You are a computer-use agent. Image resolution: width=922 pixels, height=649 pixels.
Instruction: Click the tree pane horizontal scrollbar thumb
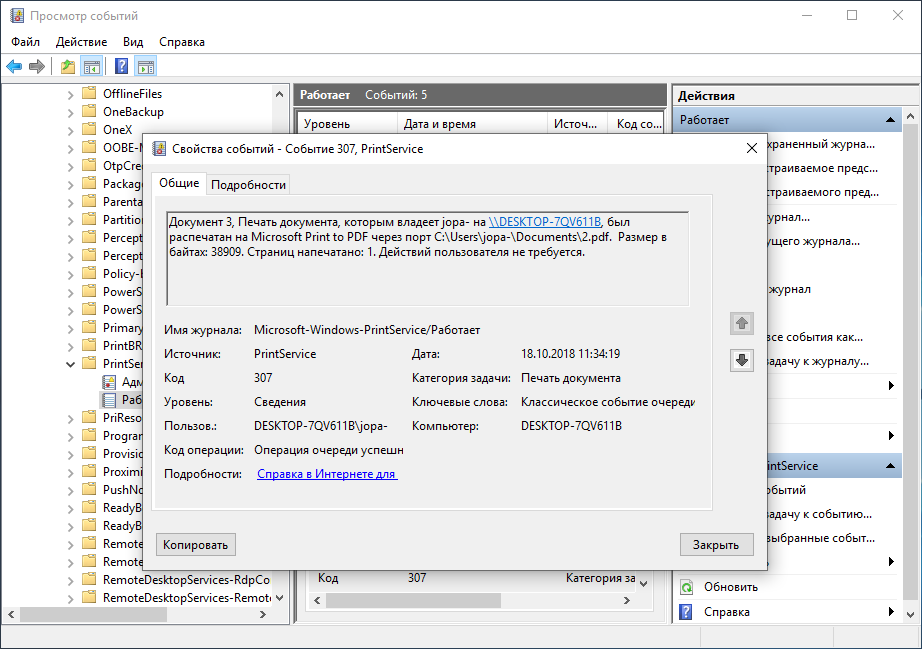pos(94,614)
